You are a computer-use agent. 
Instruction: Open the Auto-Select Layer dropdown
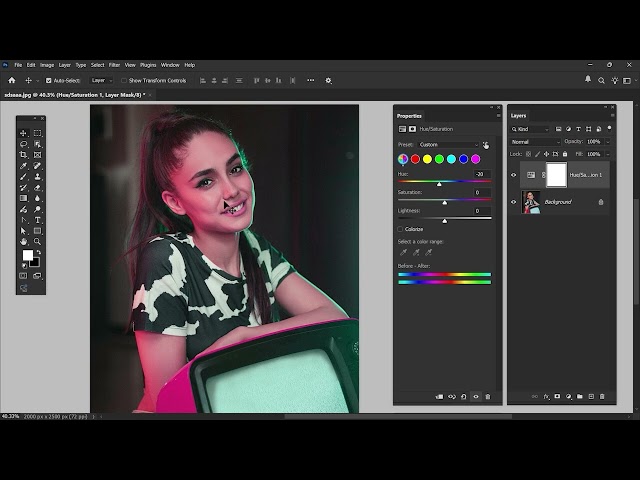point(101,81)
